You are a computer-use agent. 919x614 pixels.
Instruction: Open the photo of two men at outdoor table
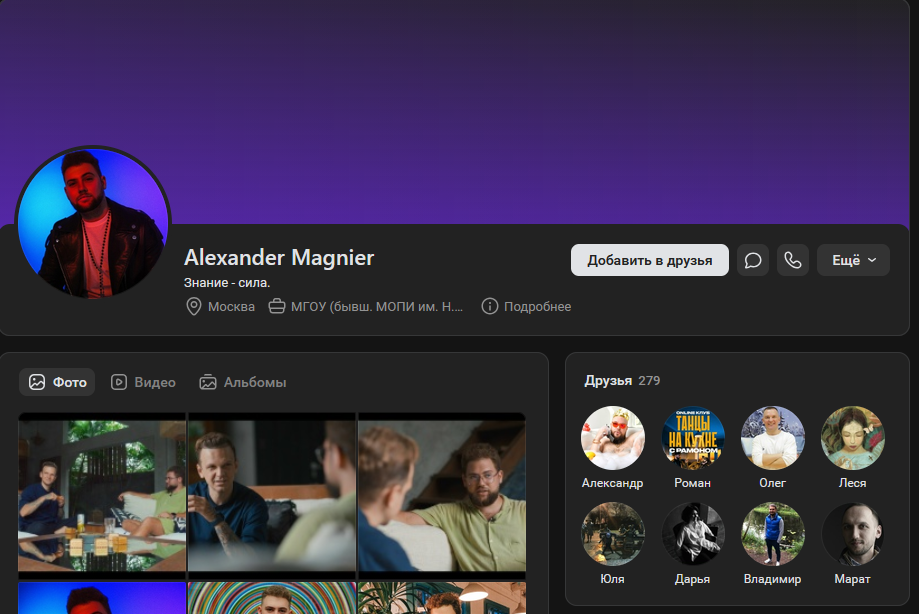click(x=102, y=496)
